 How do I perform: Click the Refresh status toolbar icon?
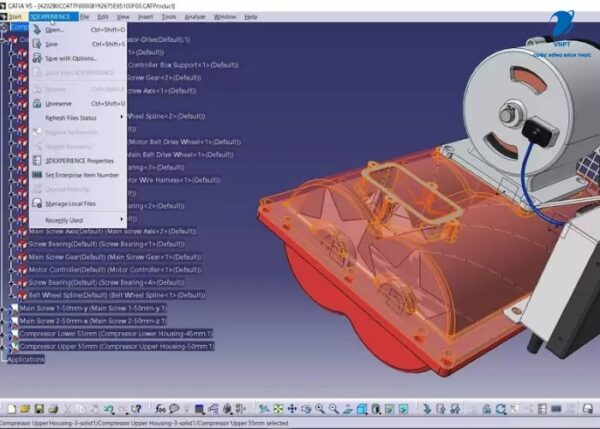pos(501,409)
